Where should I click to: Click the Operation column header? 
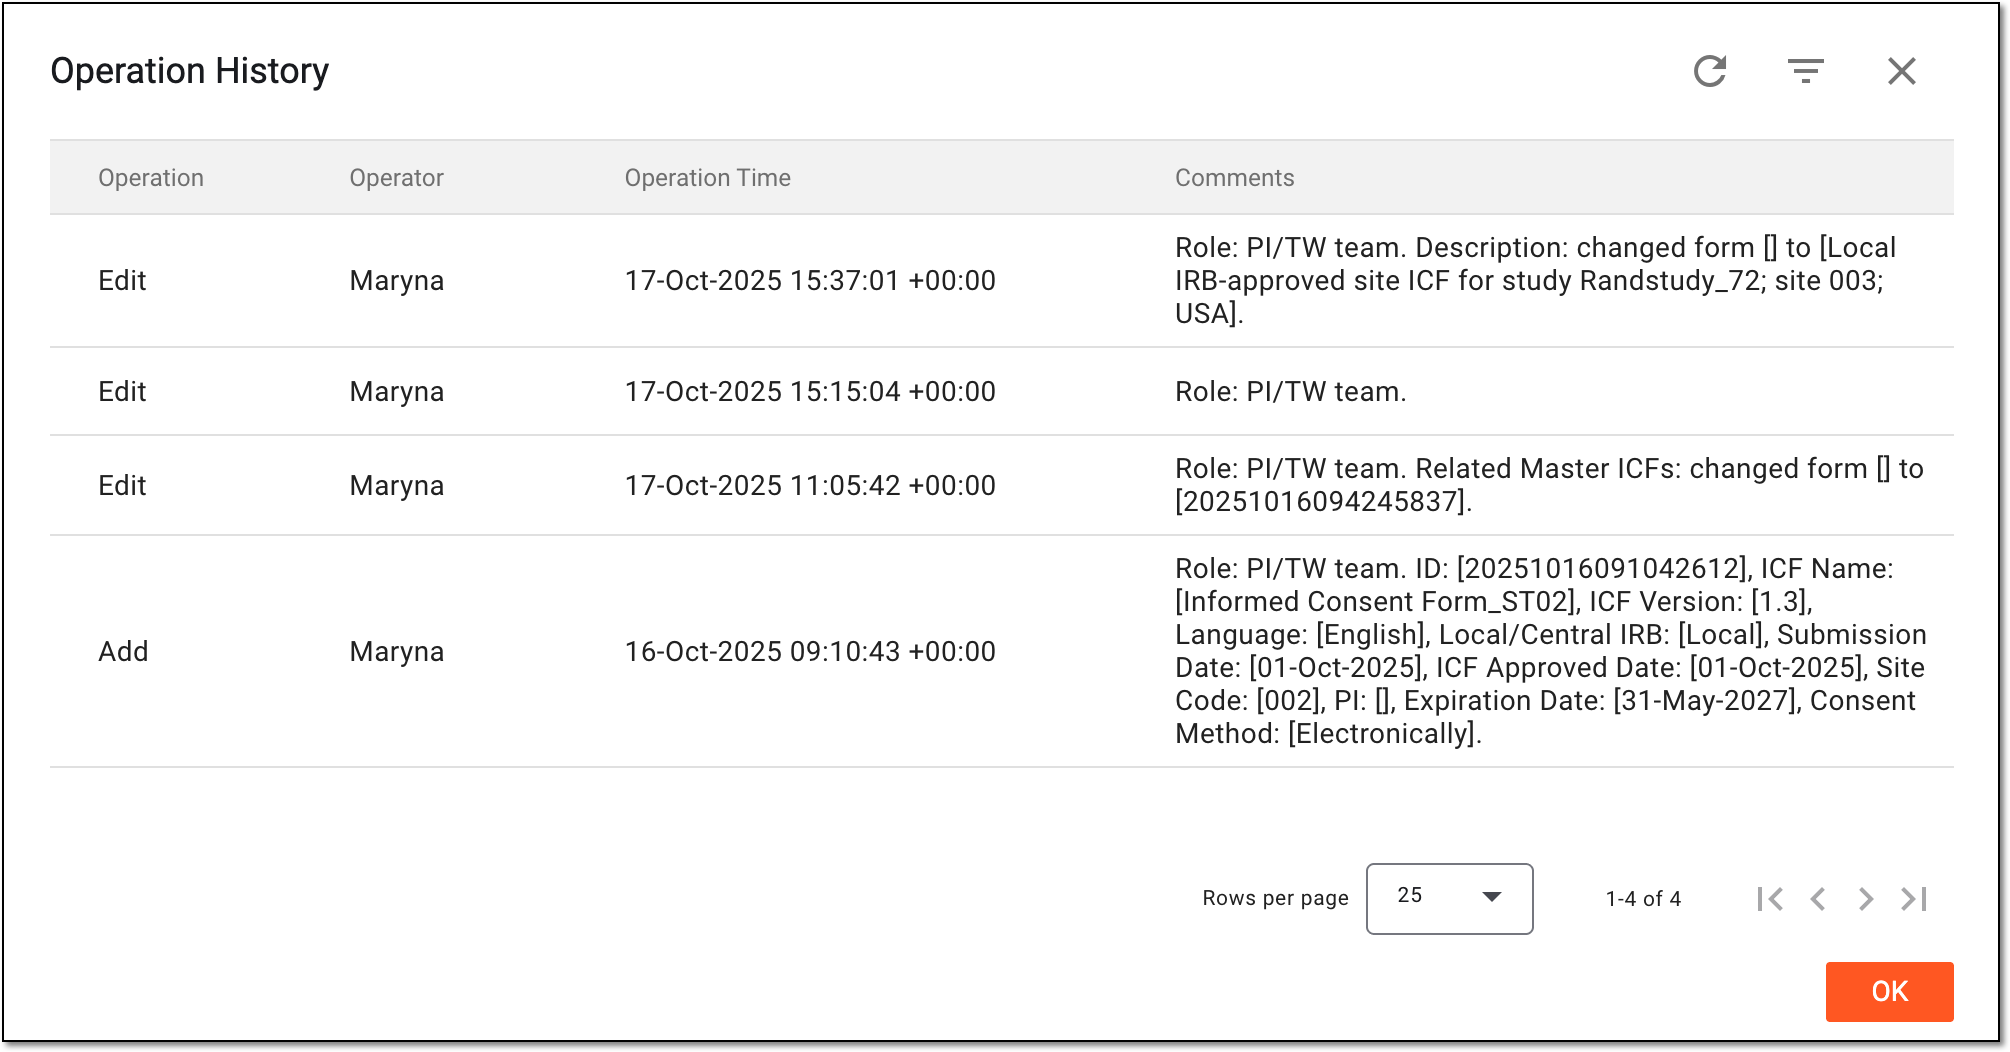pyautogui.click(x=151, y=178)
